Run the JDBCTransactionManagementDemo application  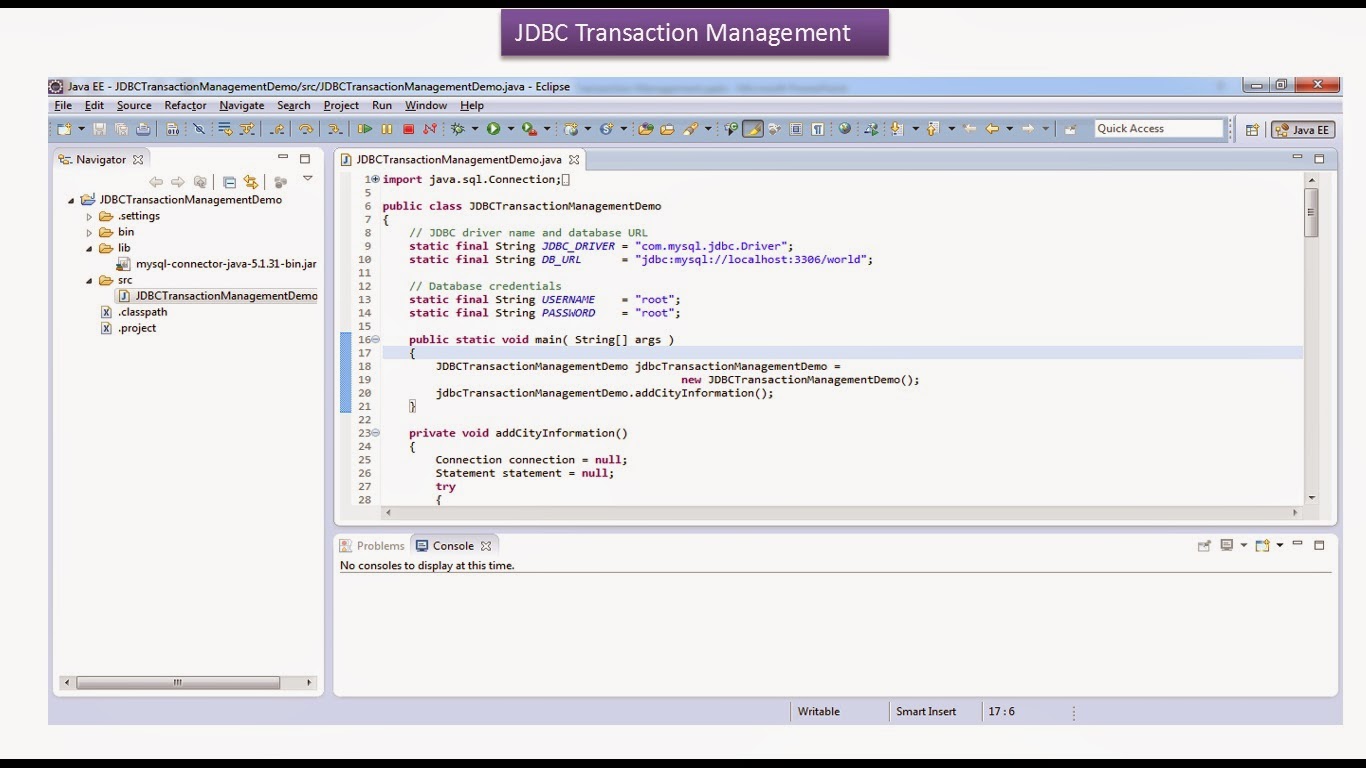coord(496,128)
